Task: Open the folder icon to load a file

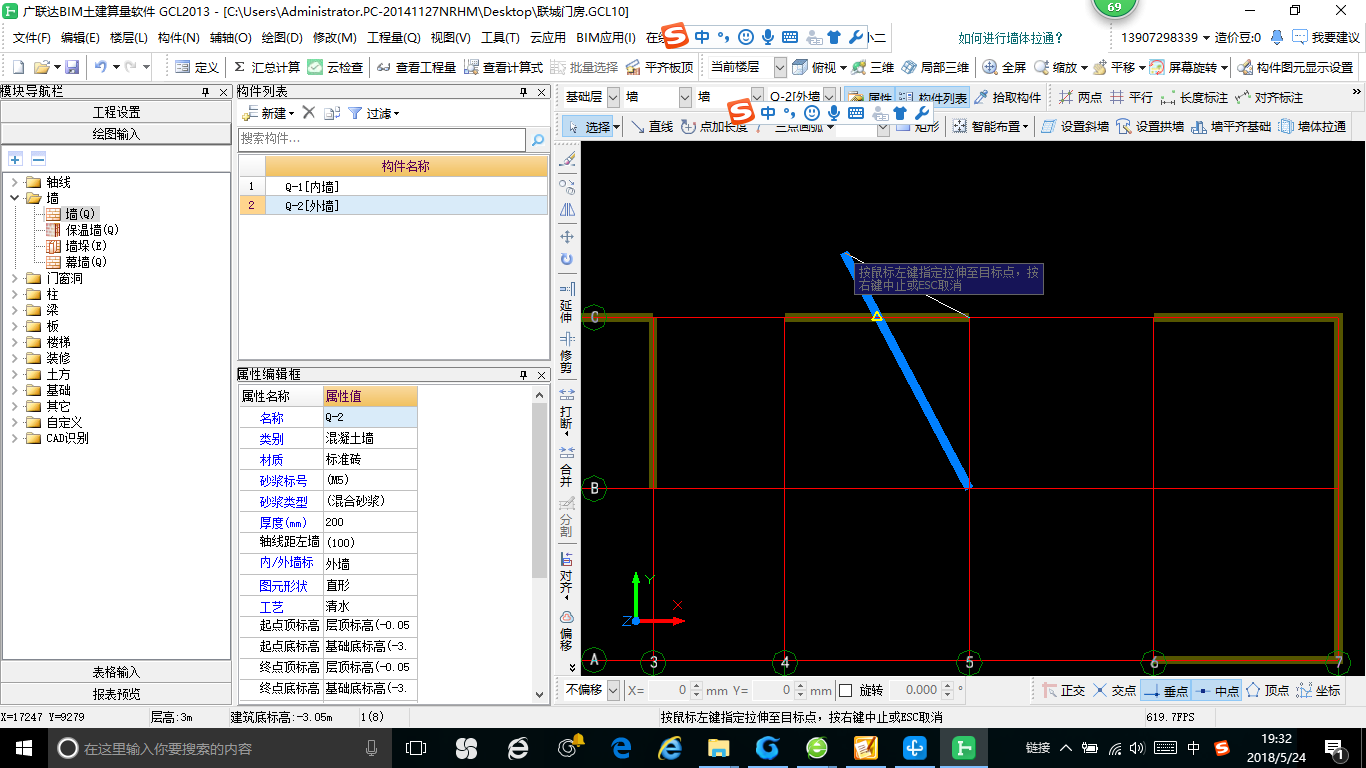Action: pos(41,67)
